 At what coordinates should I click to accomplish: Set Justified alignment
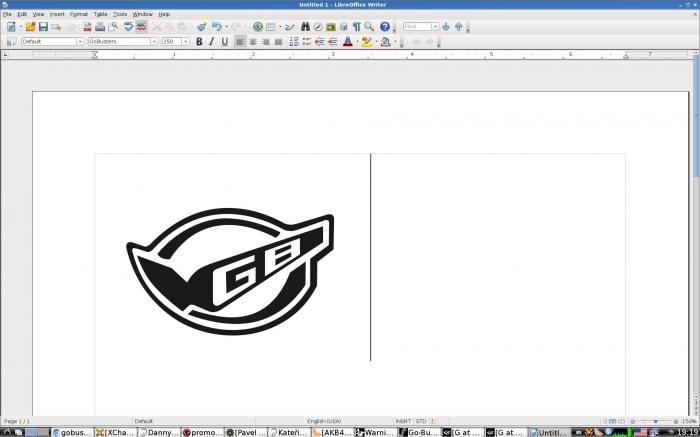(279, 42)
